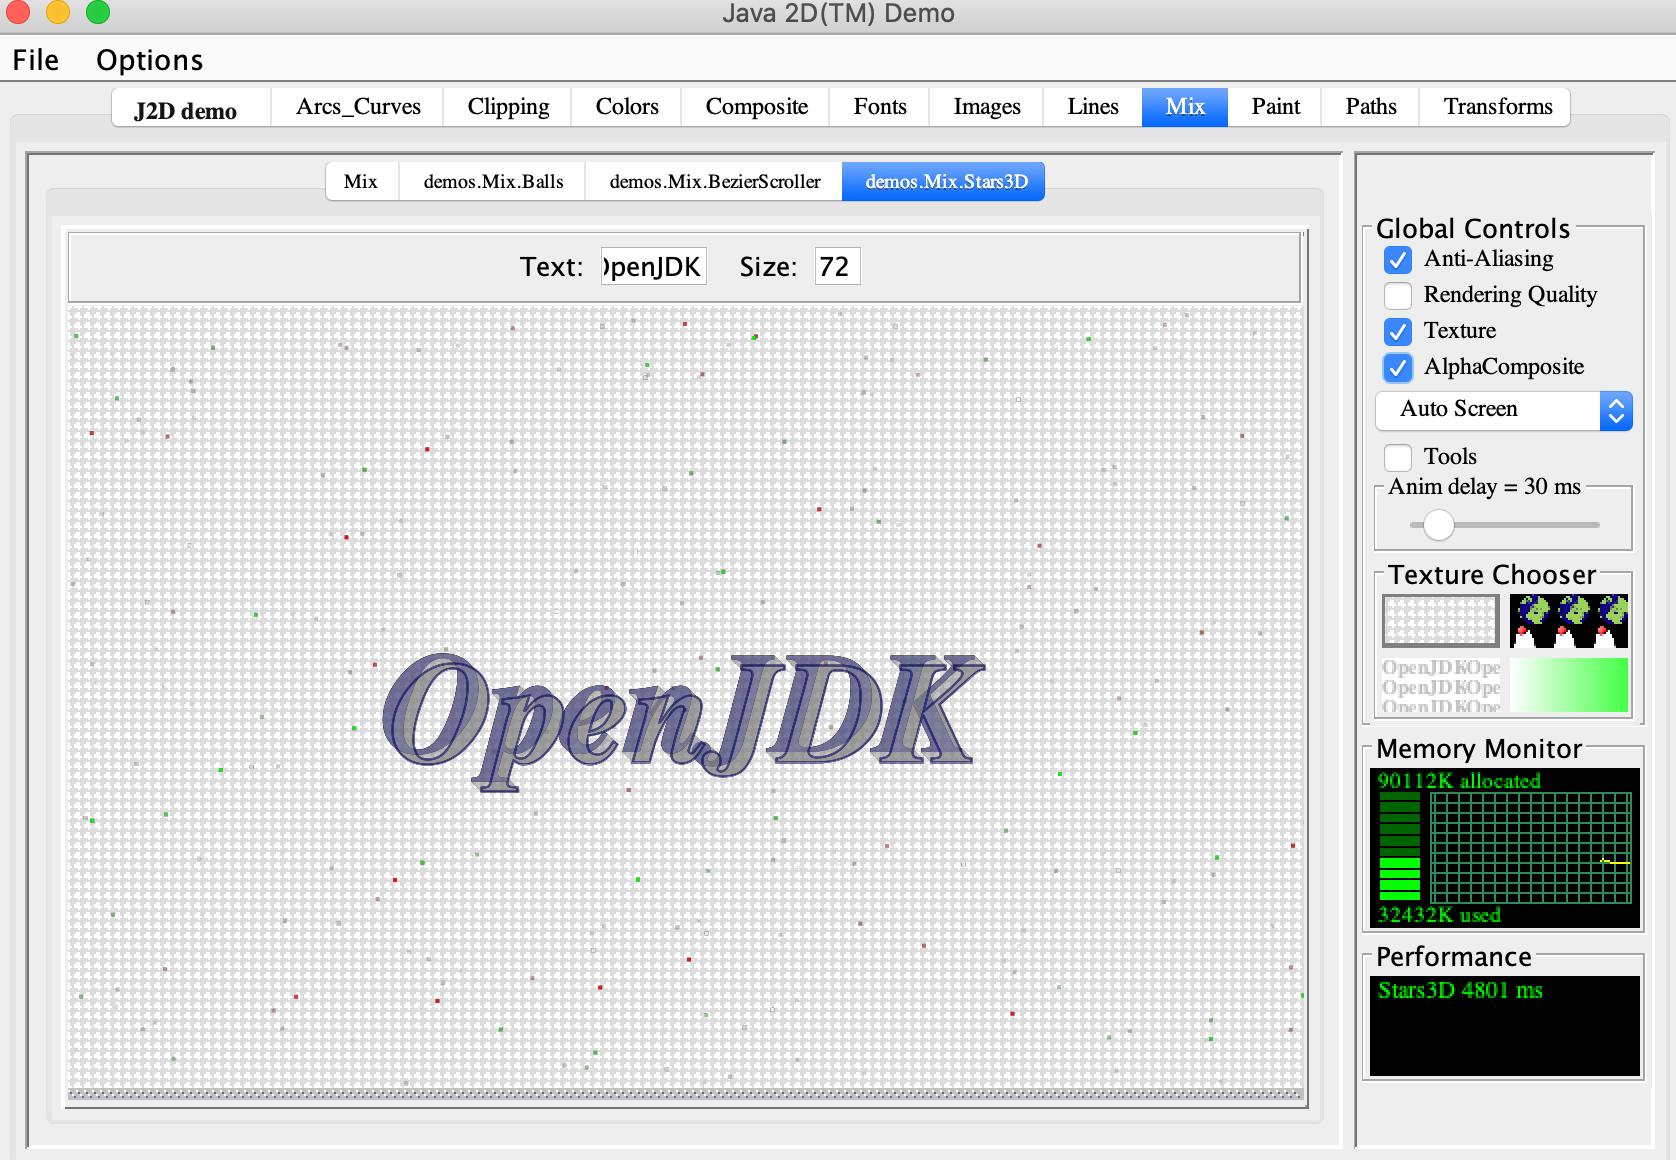Switch to the Arcs_Curves tab
The width and height of the screenshot is (1676, 1160).
click(358, 107)
